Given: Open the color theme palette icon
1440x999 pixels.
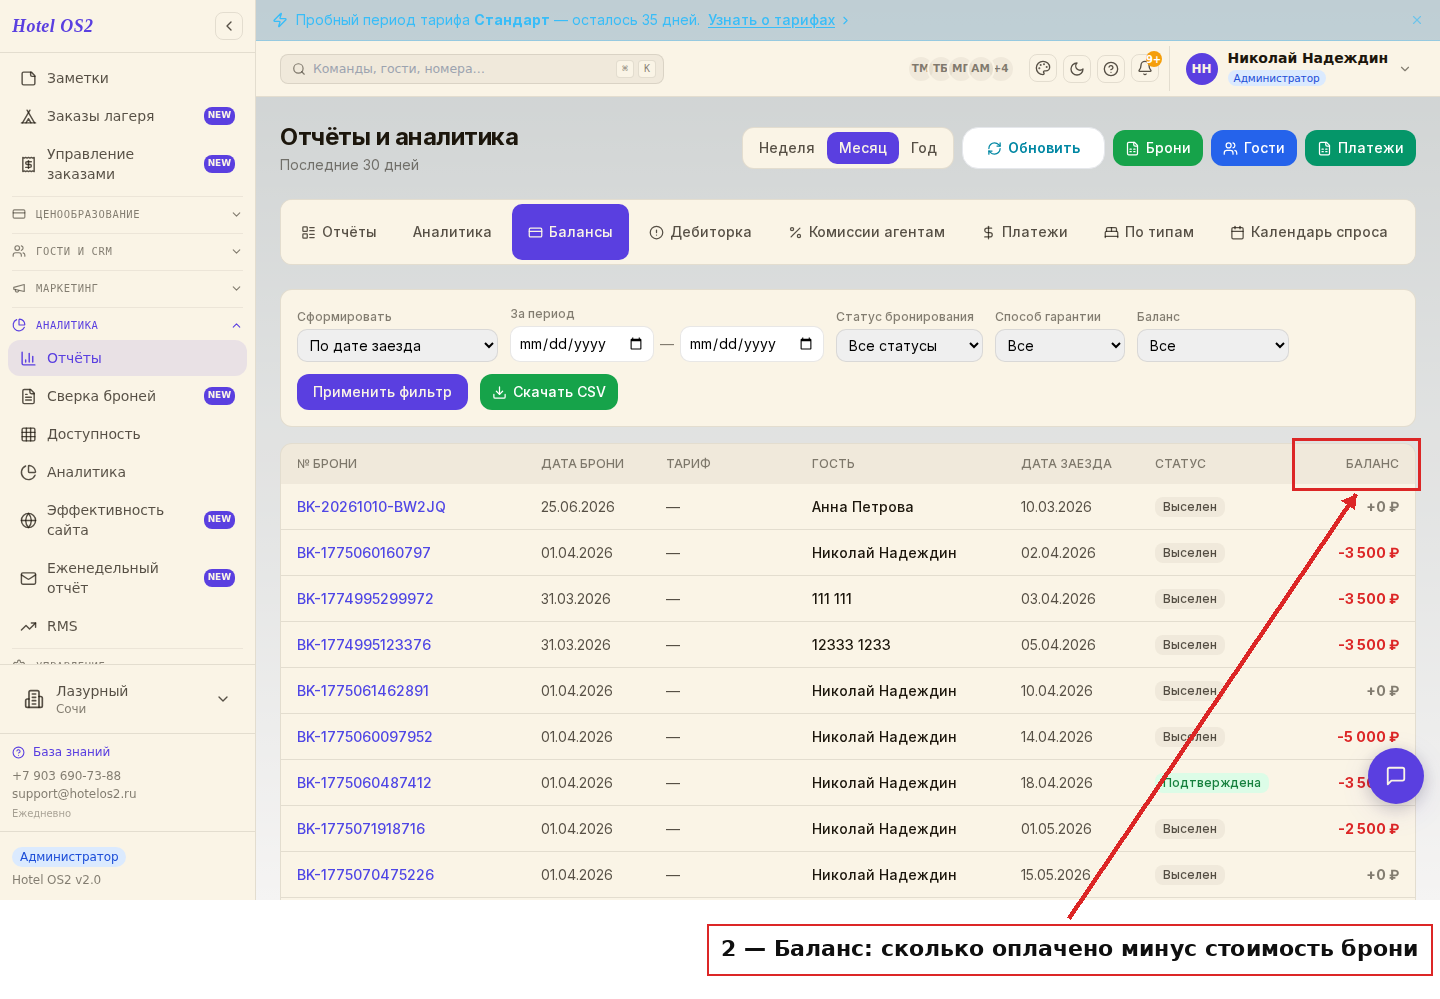Looking at the screenshot, I should [x=1043, y=69].
